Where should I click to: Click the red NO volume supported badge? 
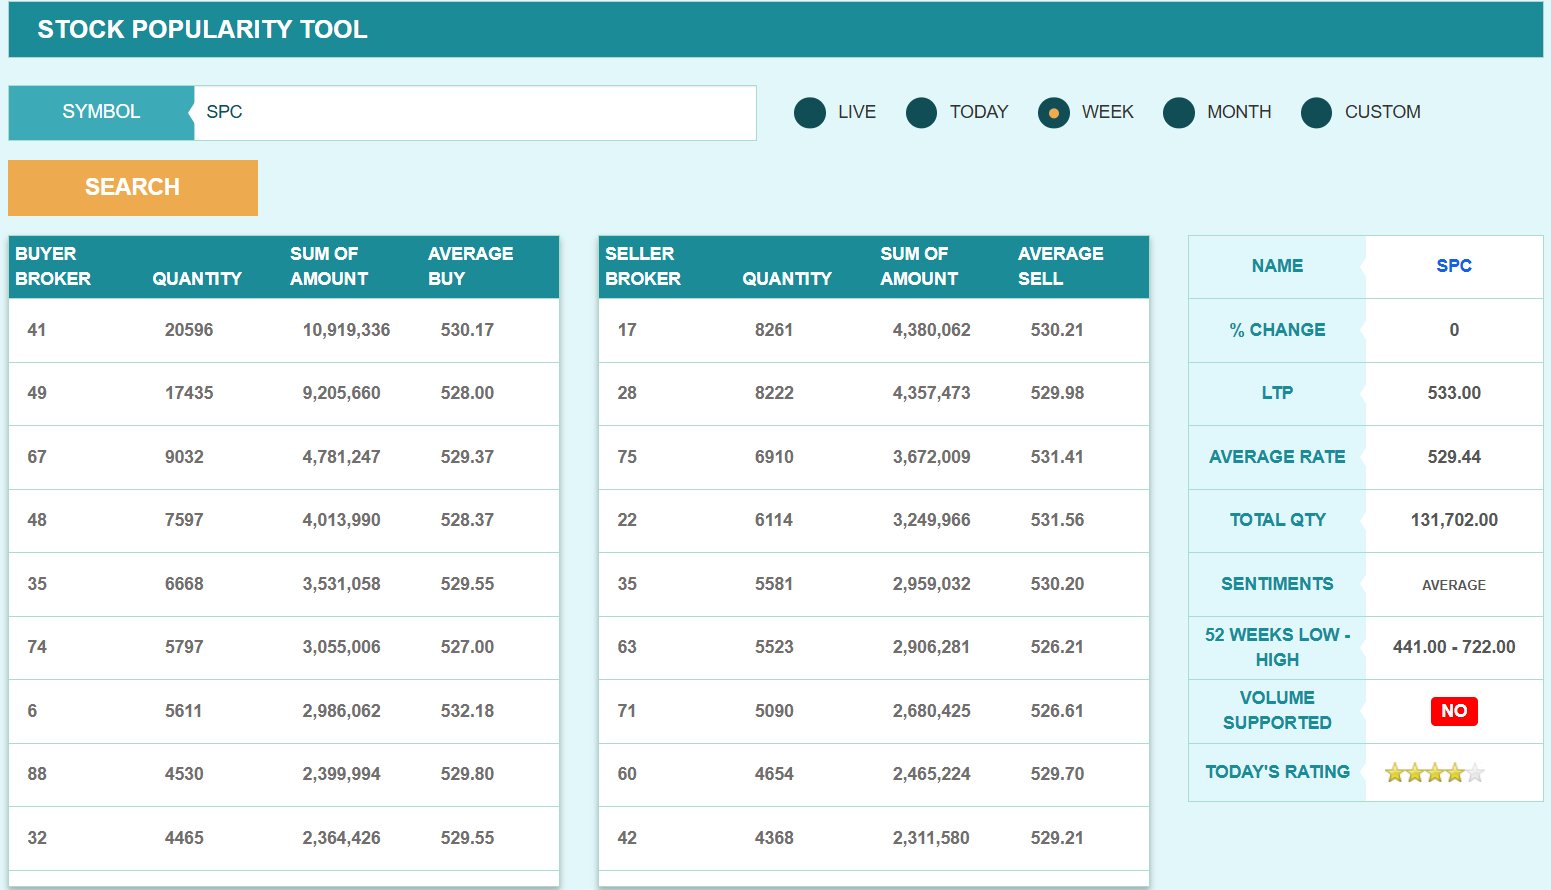pyautogui.click(x=1453, y=711)
